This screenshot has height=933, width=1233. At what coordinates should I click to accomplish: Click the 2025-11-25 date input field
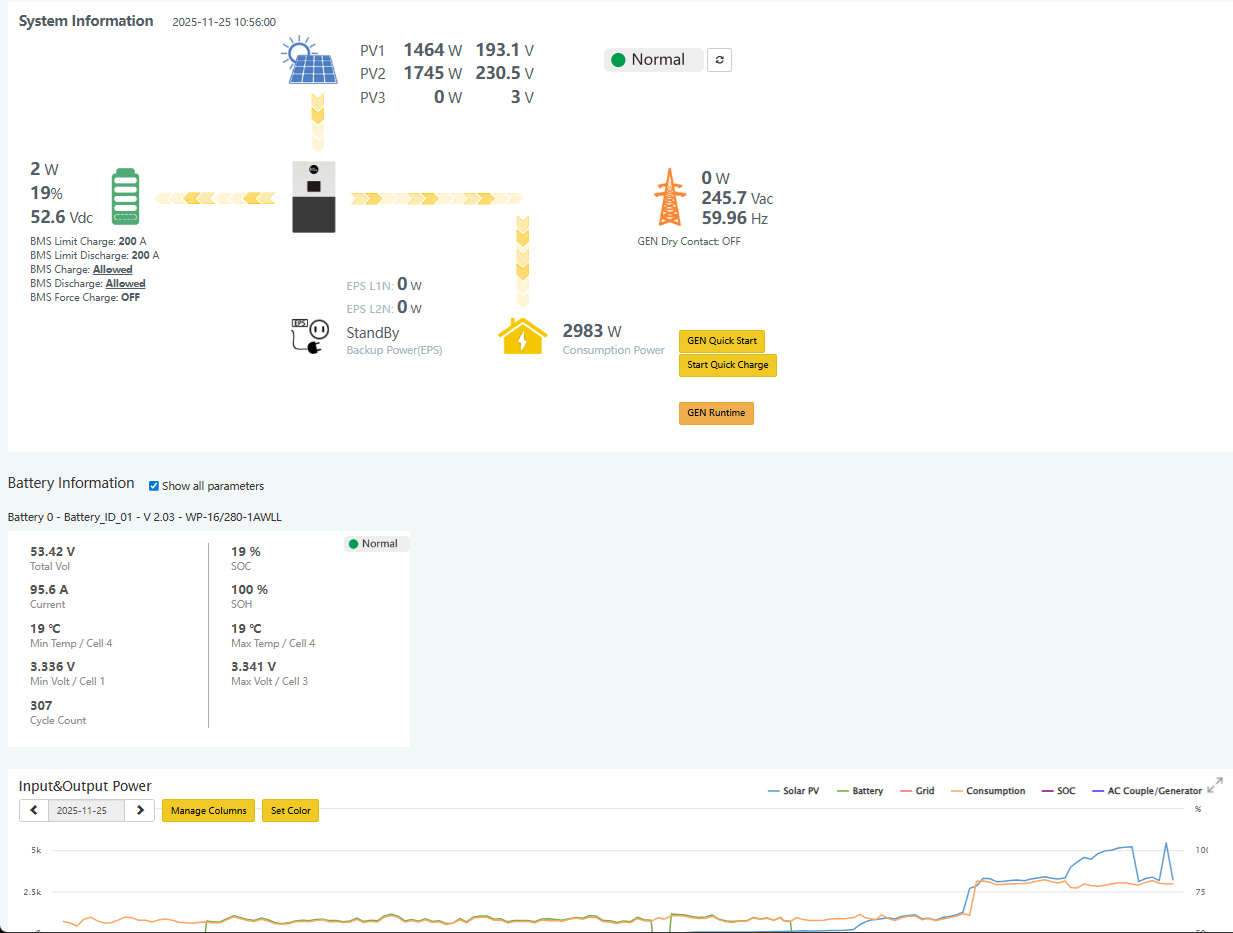point(87,810)
